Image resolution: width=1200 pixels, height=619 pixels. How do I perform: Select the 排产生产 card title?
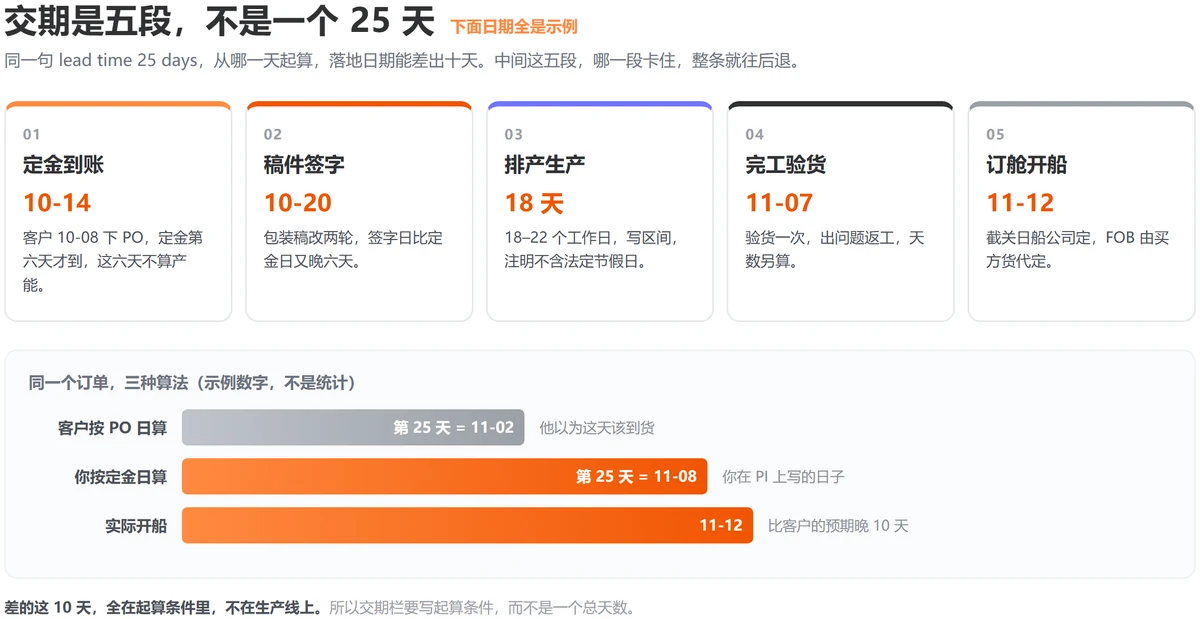[545, 165]
